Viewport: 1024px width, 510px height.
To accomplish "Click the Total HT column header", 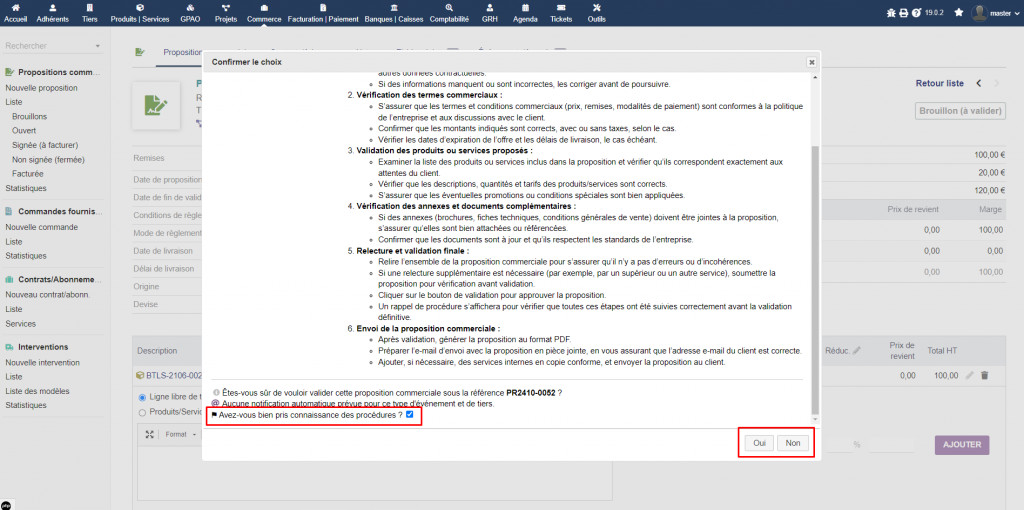I will [942, 351].
